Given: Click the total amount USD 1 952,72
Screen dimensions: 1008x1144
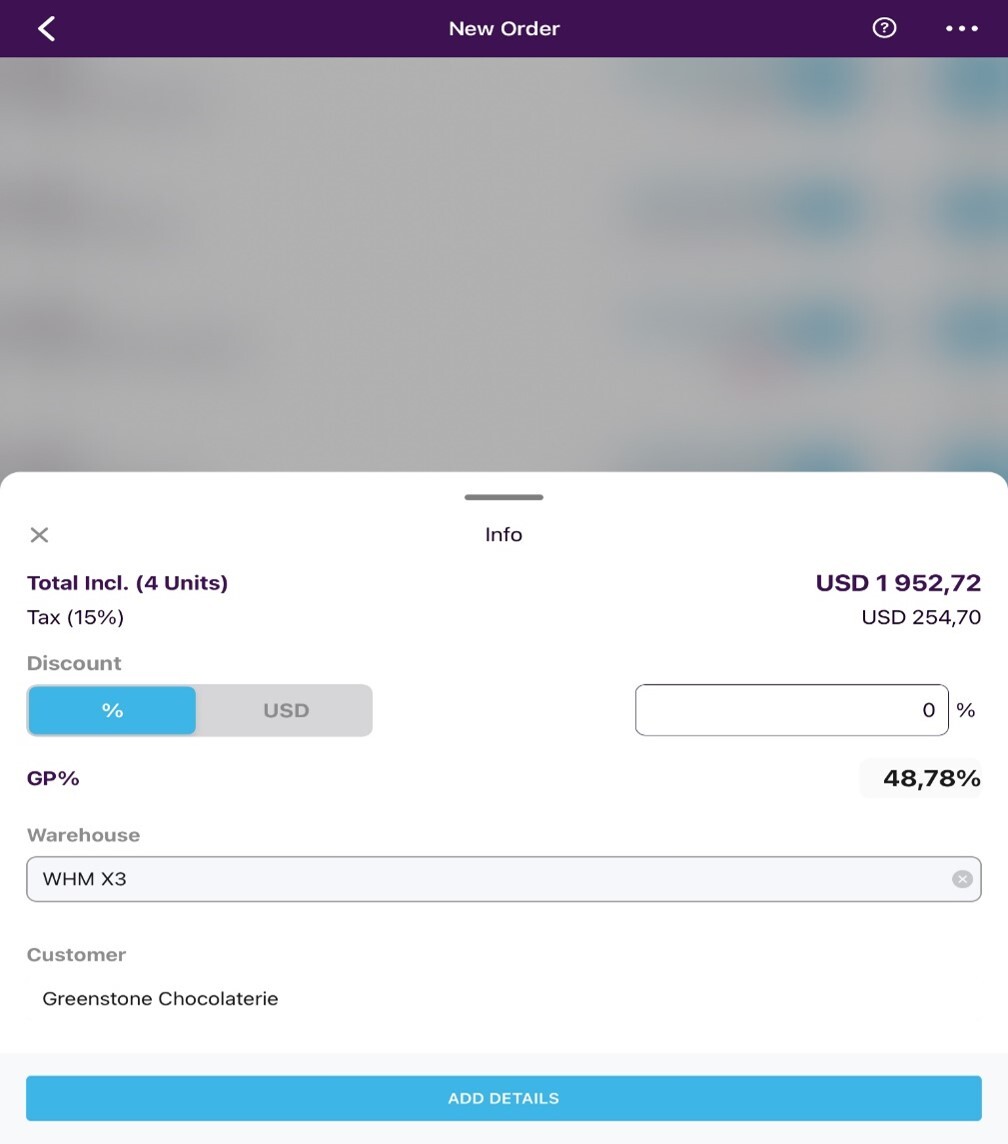Looking at the screenshot, I should 898,583.
